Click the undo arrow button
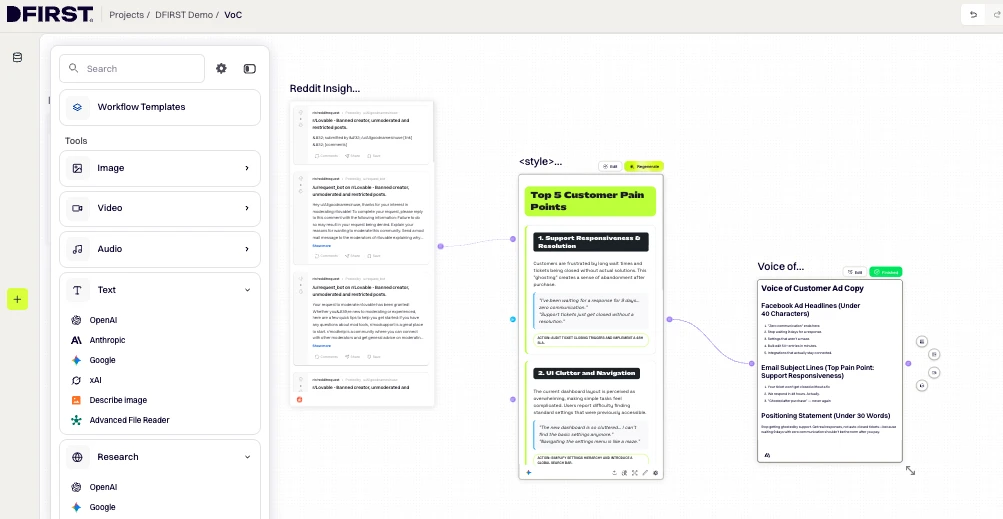The height and width of the screenshot is (519, 1003). point(974,15)
